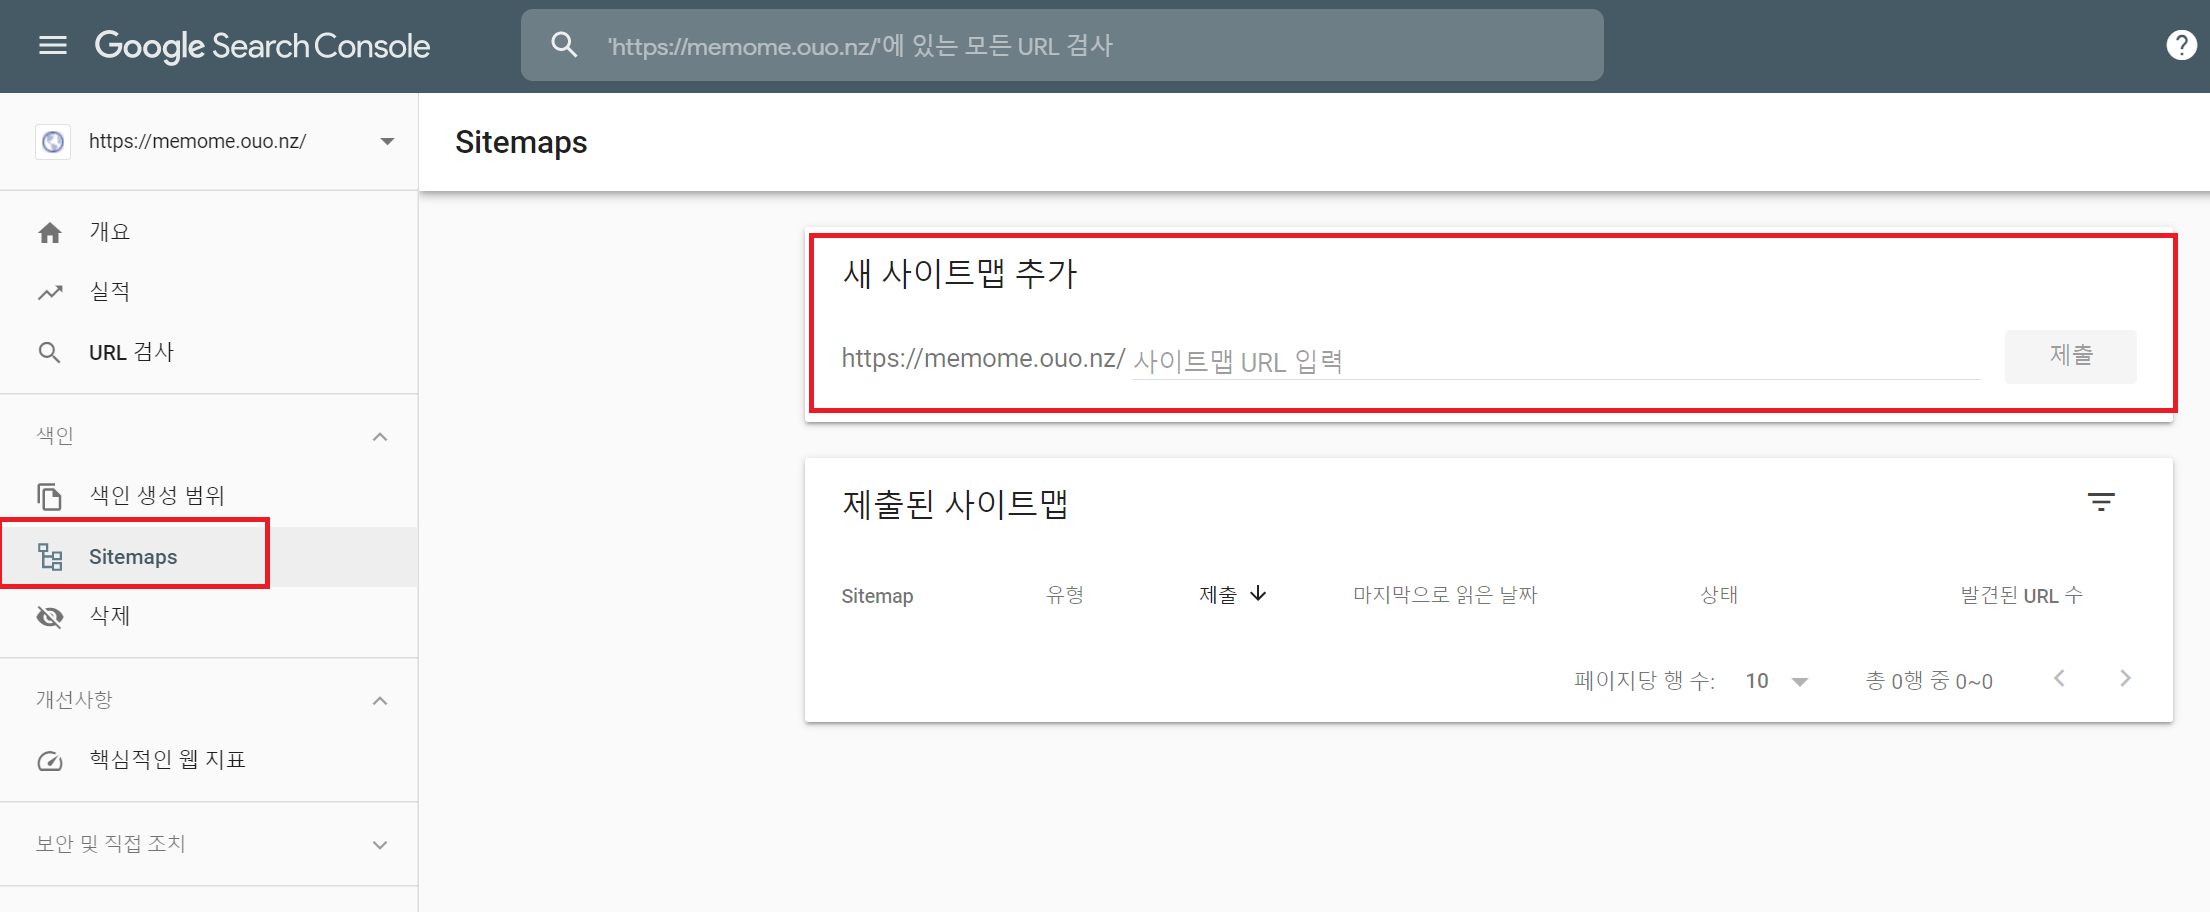Click the crossed-eye icon next to 삭제
2210x912 pixels.
tap(50, 616)
